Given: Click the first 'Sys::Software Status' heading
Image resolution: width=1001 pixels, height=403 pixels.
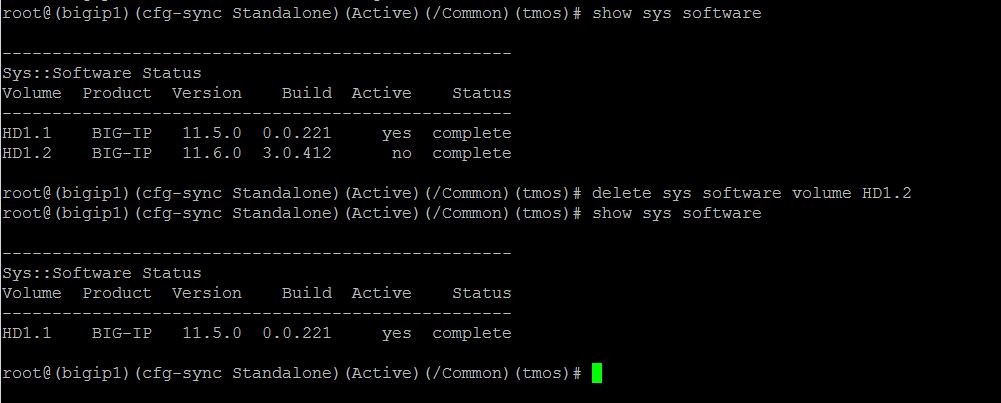Looking at the screenshot, I should pos(101,73).
